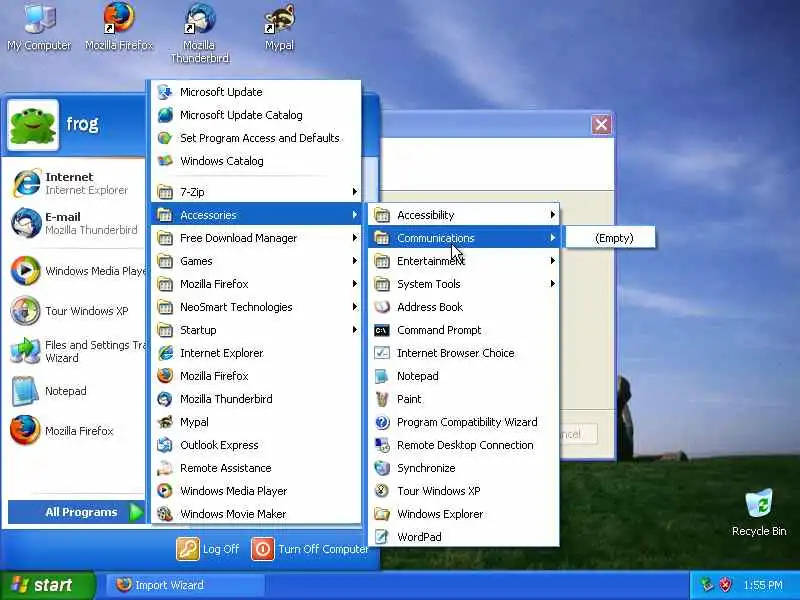The image size is (800, 600).
Task: Expand the Games folder
Action: click(x=256, y=261)
